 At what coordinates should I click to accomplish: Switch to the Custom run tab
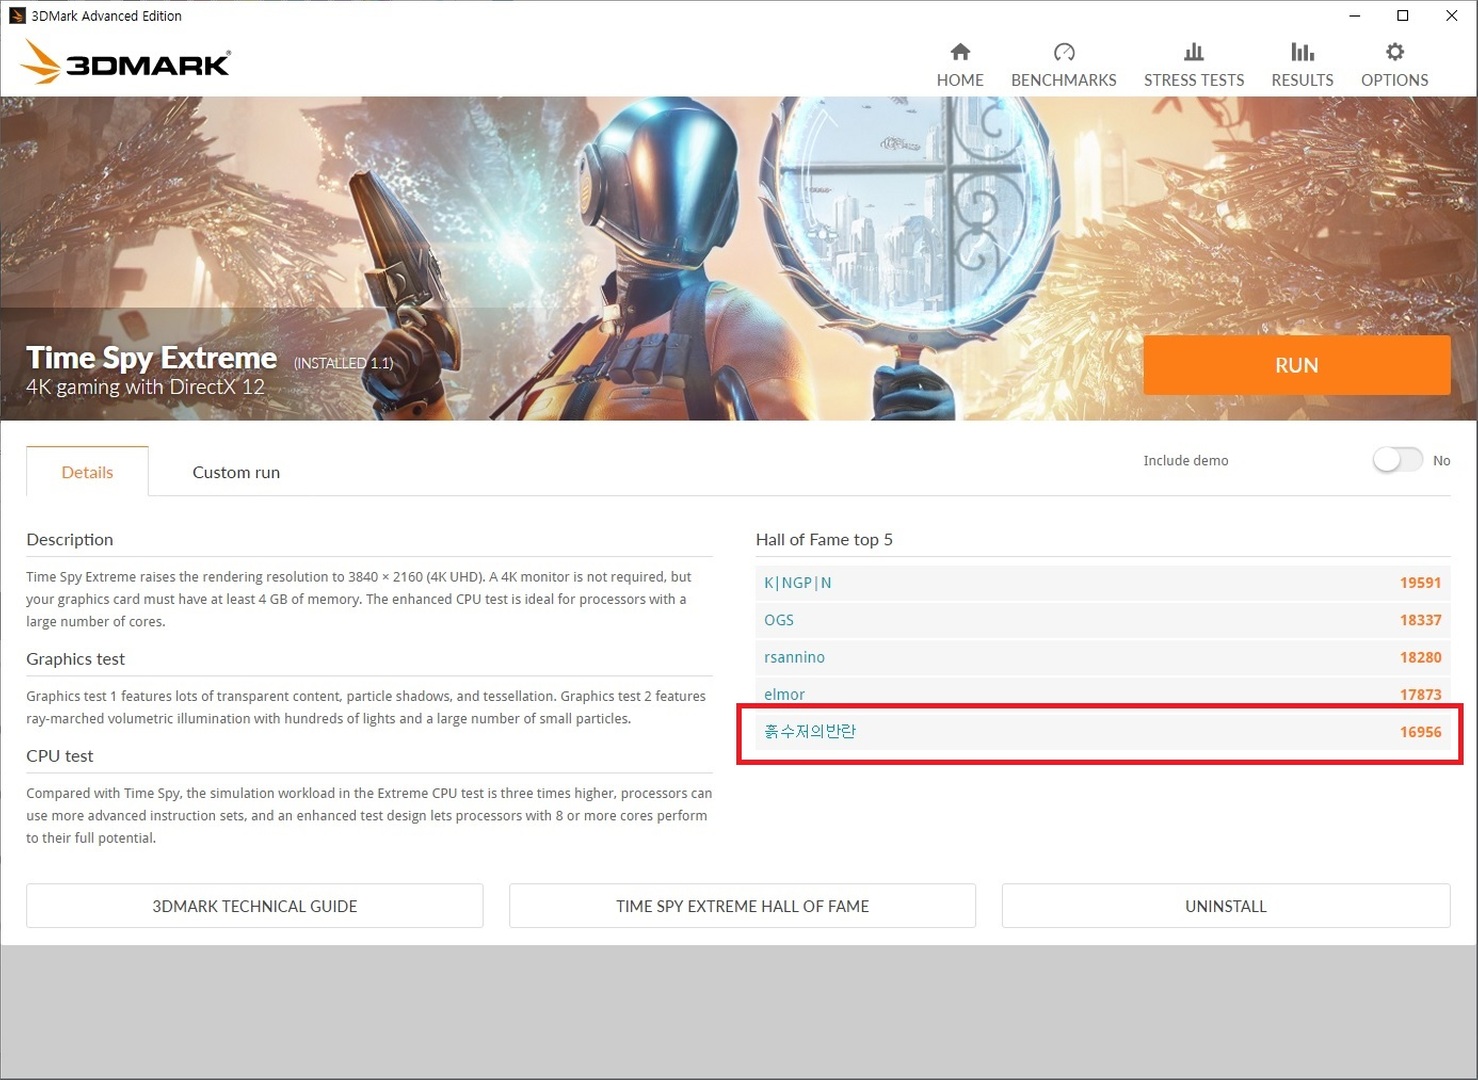[236, 472]
